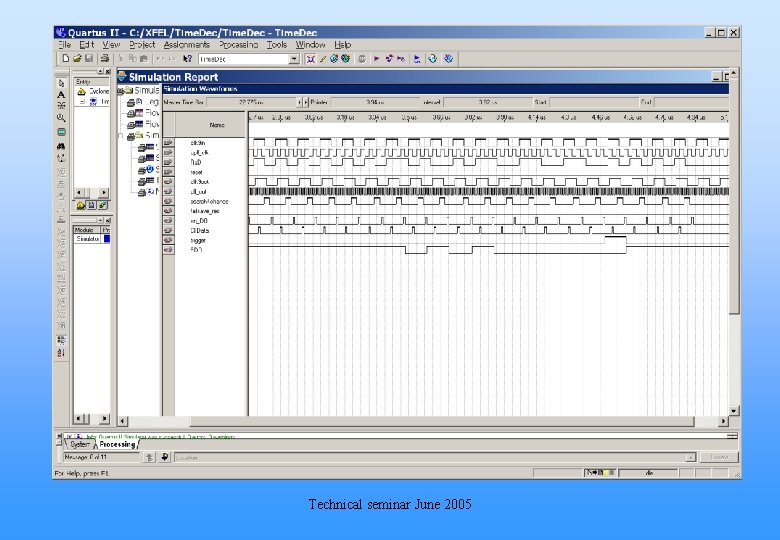780x540 pixels.
Task: Click the context Help arrow icon
Action: (x=187, y=59)
